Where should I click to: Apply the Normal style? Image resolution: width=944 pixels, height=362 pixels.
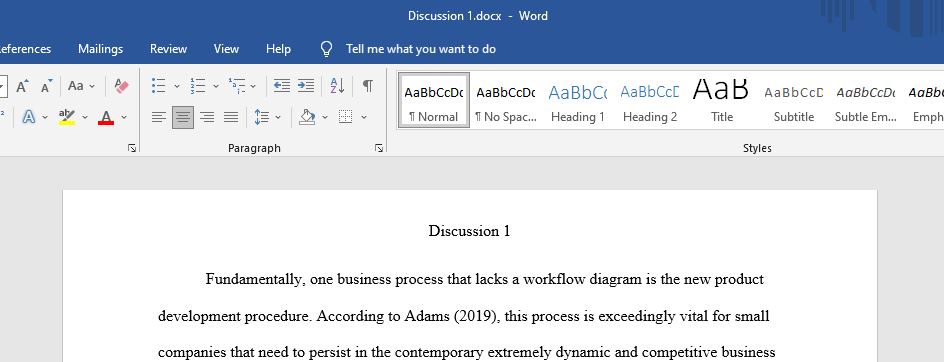pos(433,100)
